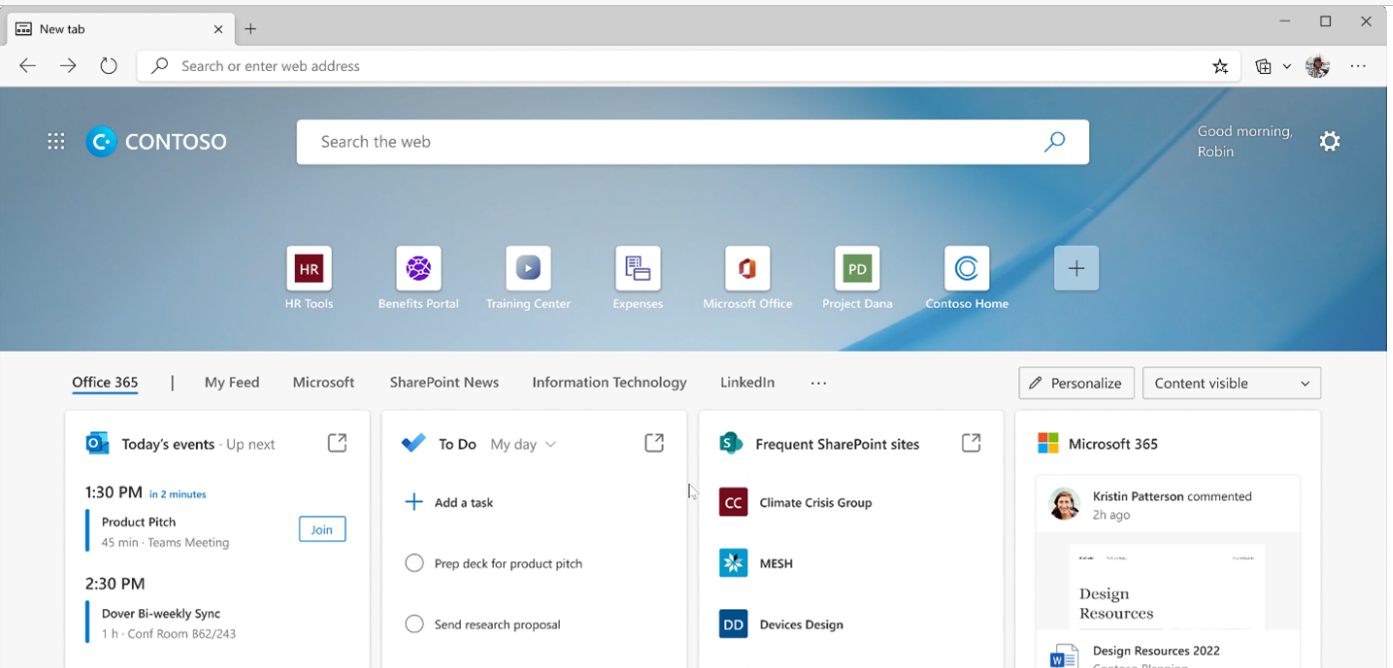
Task: Open the Information Technology tab
Action: (x=609, y=382)
